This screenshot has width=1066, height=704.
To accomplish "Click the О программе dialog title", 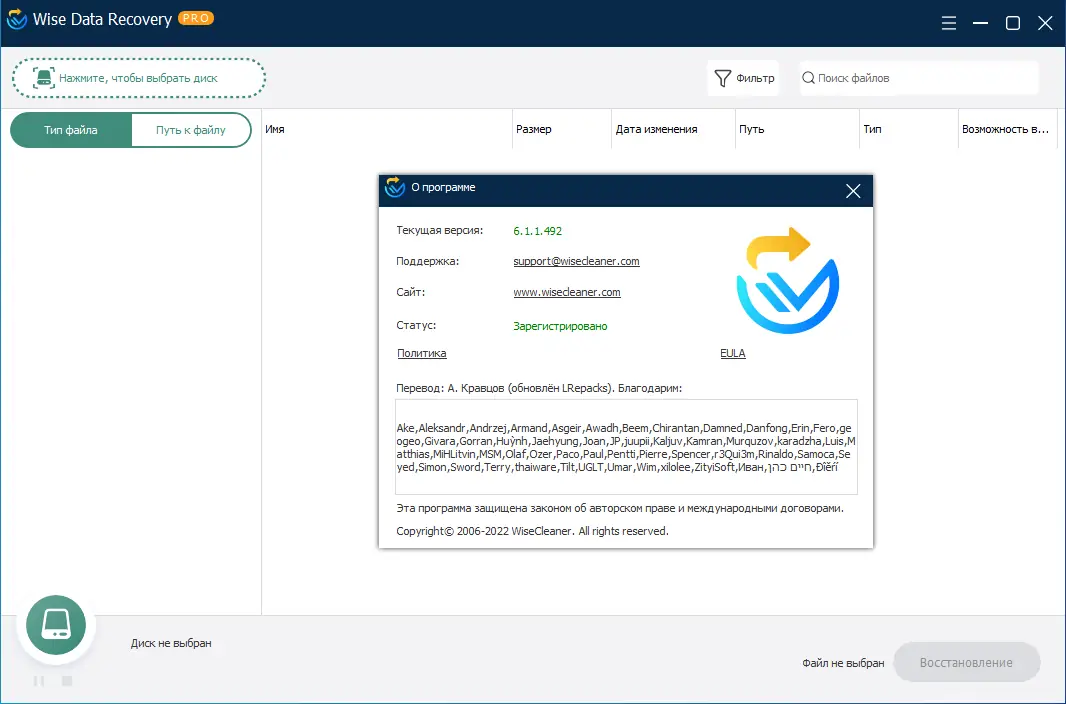I will [x=443, y=188].
